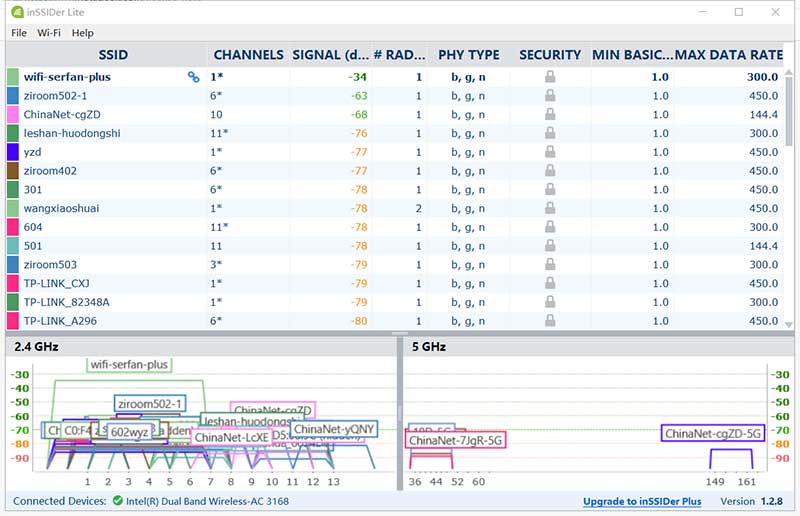The height and width of the screenshot is (516, 800).
Task: Click the lock icon in 501 row
Action: click(x=550, y=245)
